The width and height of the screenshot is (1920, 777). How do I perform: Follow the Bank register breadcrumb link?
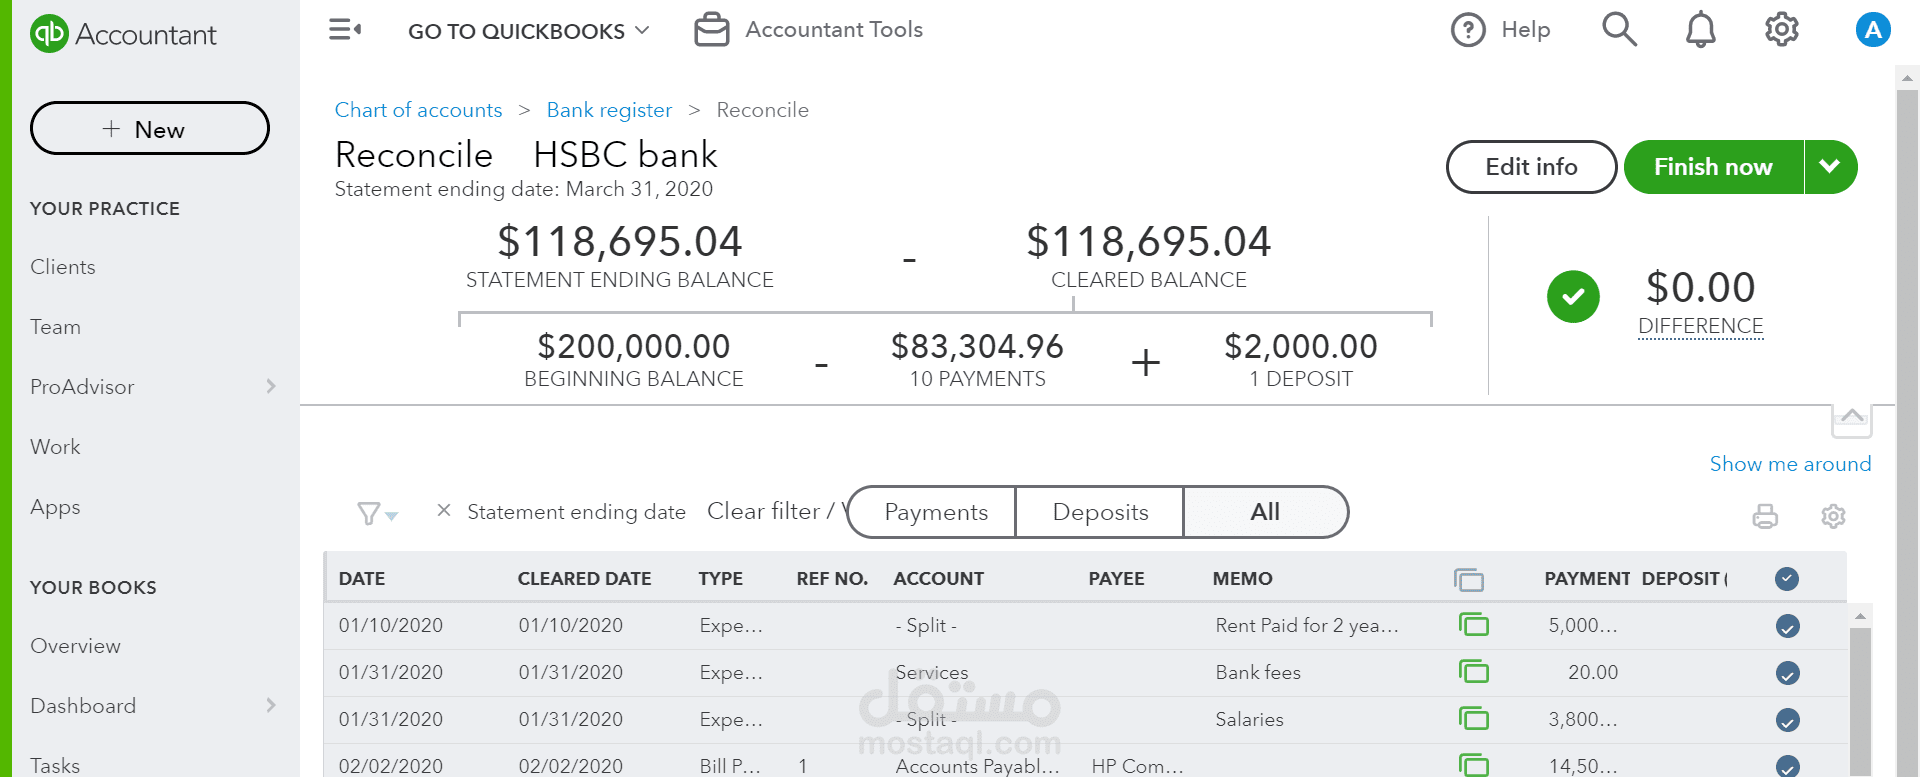click(609, 110)
